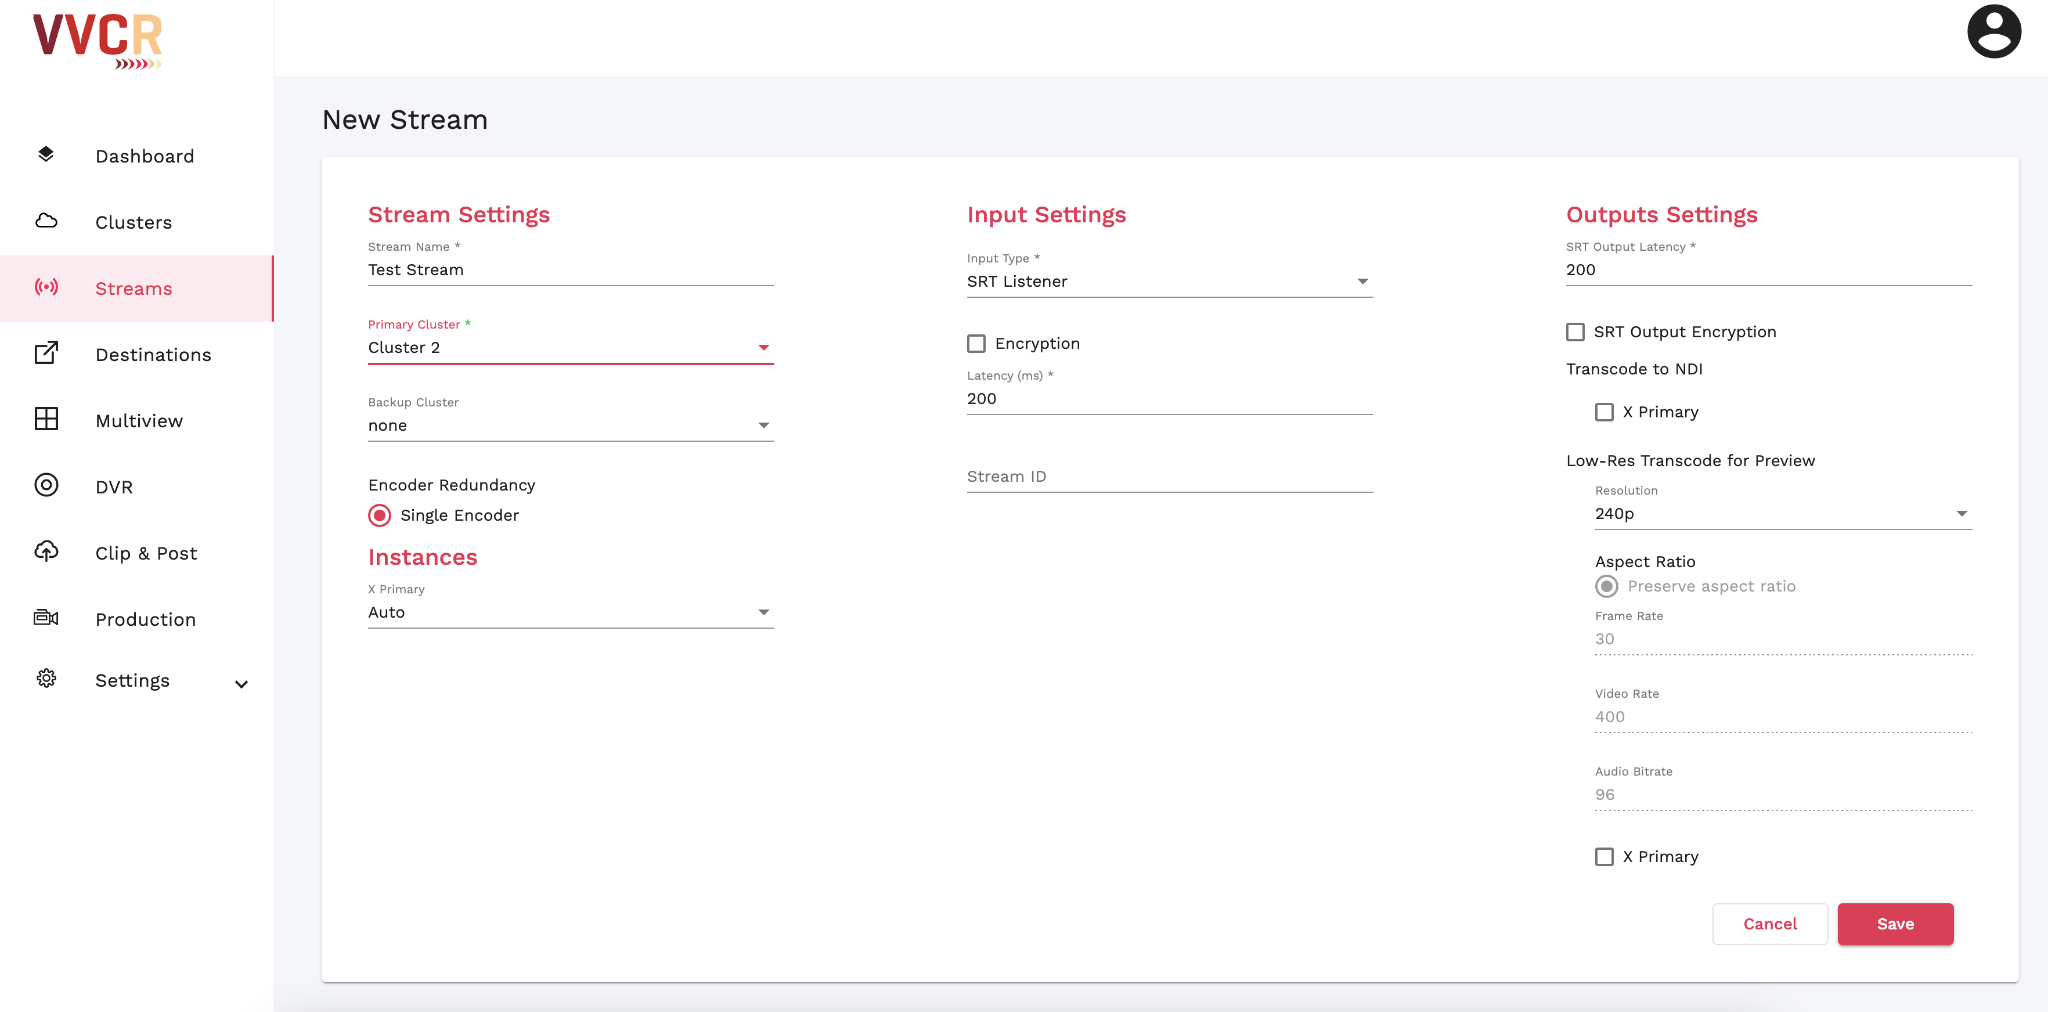2048x1012 pixels.
Task: Click the Stream ID input field
Action: tap(1168, 477)
